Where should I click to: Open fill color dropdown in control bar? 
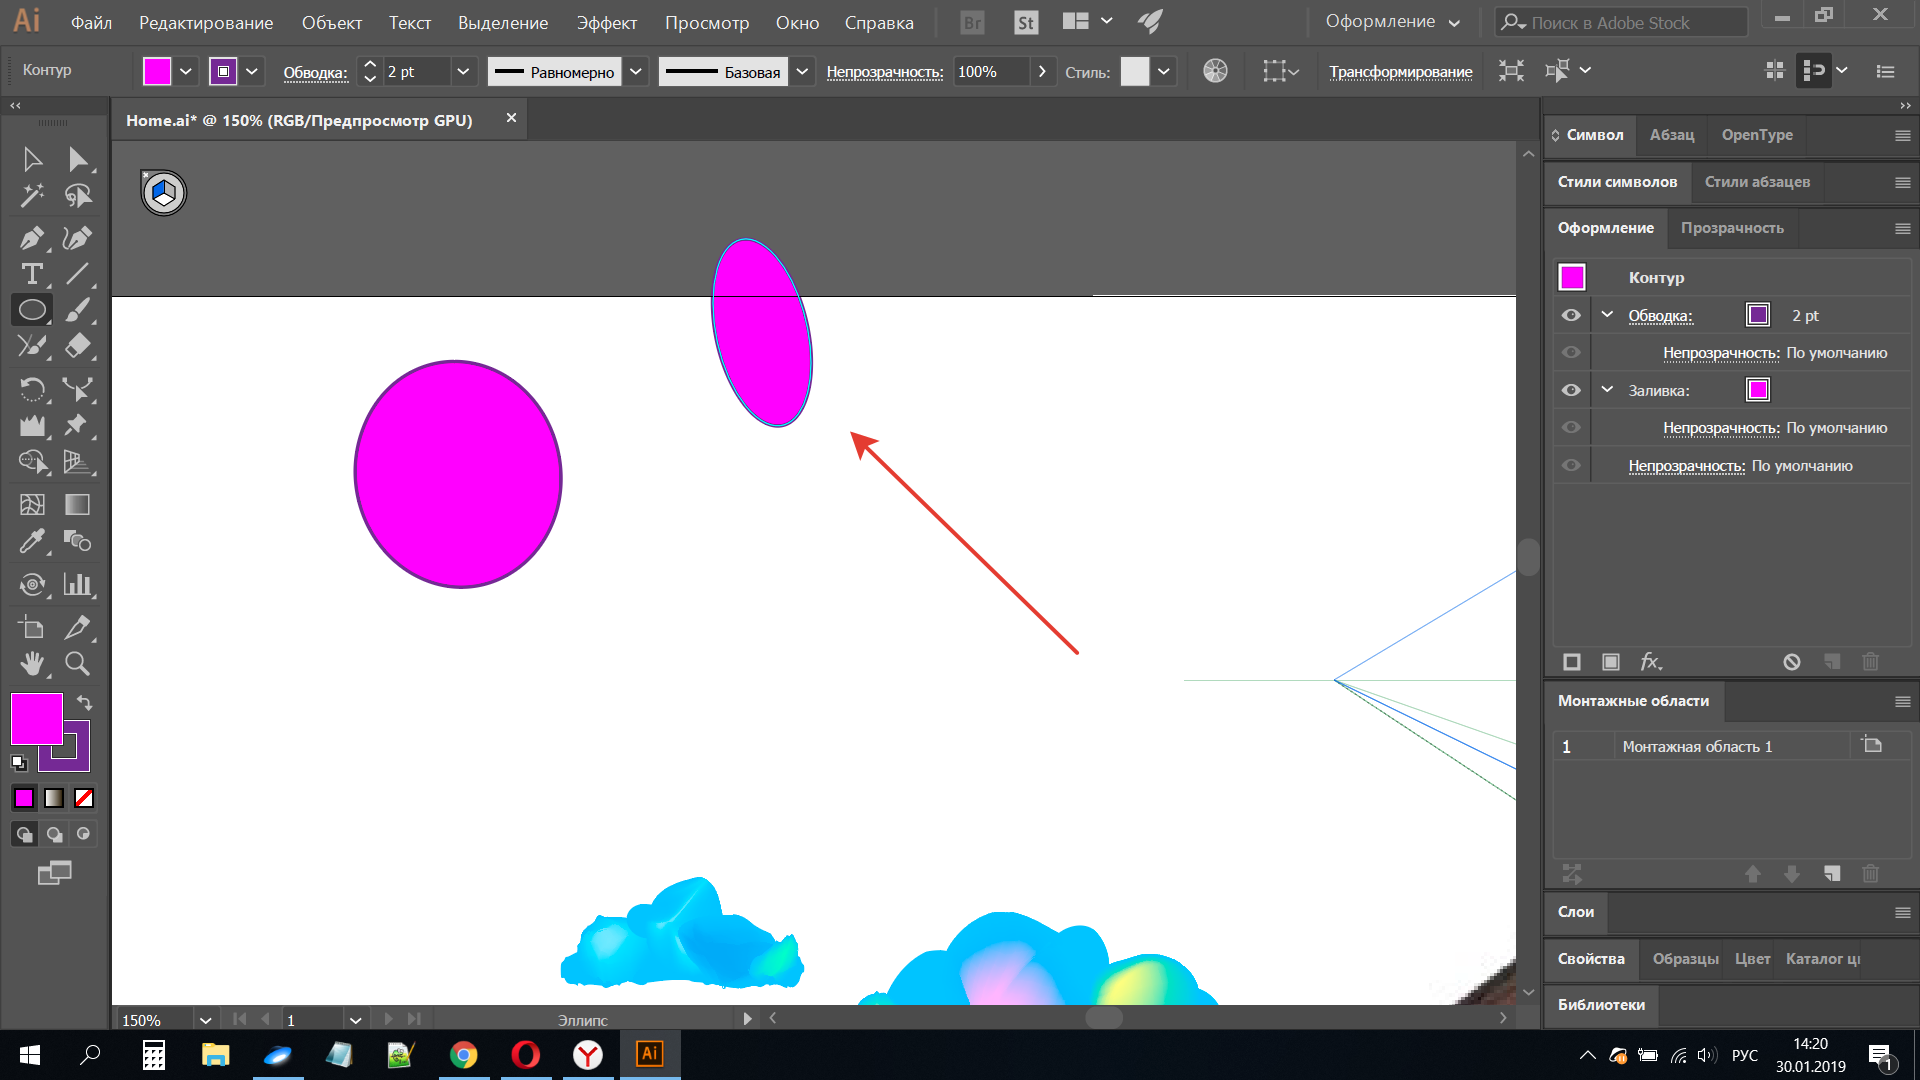(185, 71)
